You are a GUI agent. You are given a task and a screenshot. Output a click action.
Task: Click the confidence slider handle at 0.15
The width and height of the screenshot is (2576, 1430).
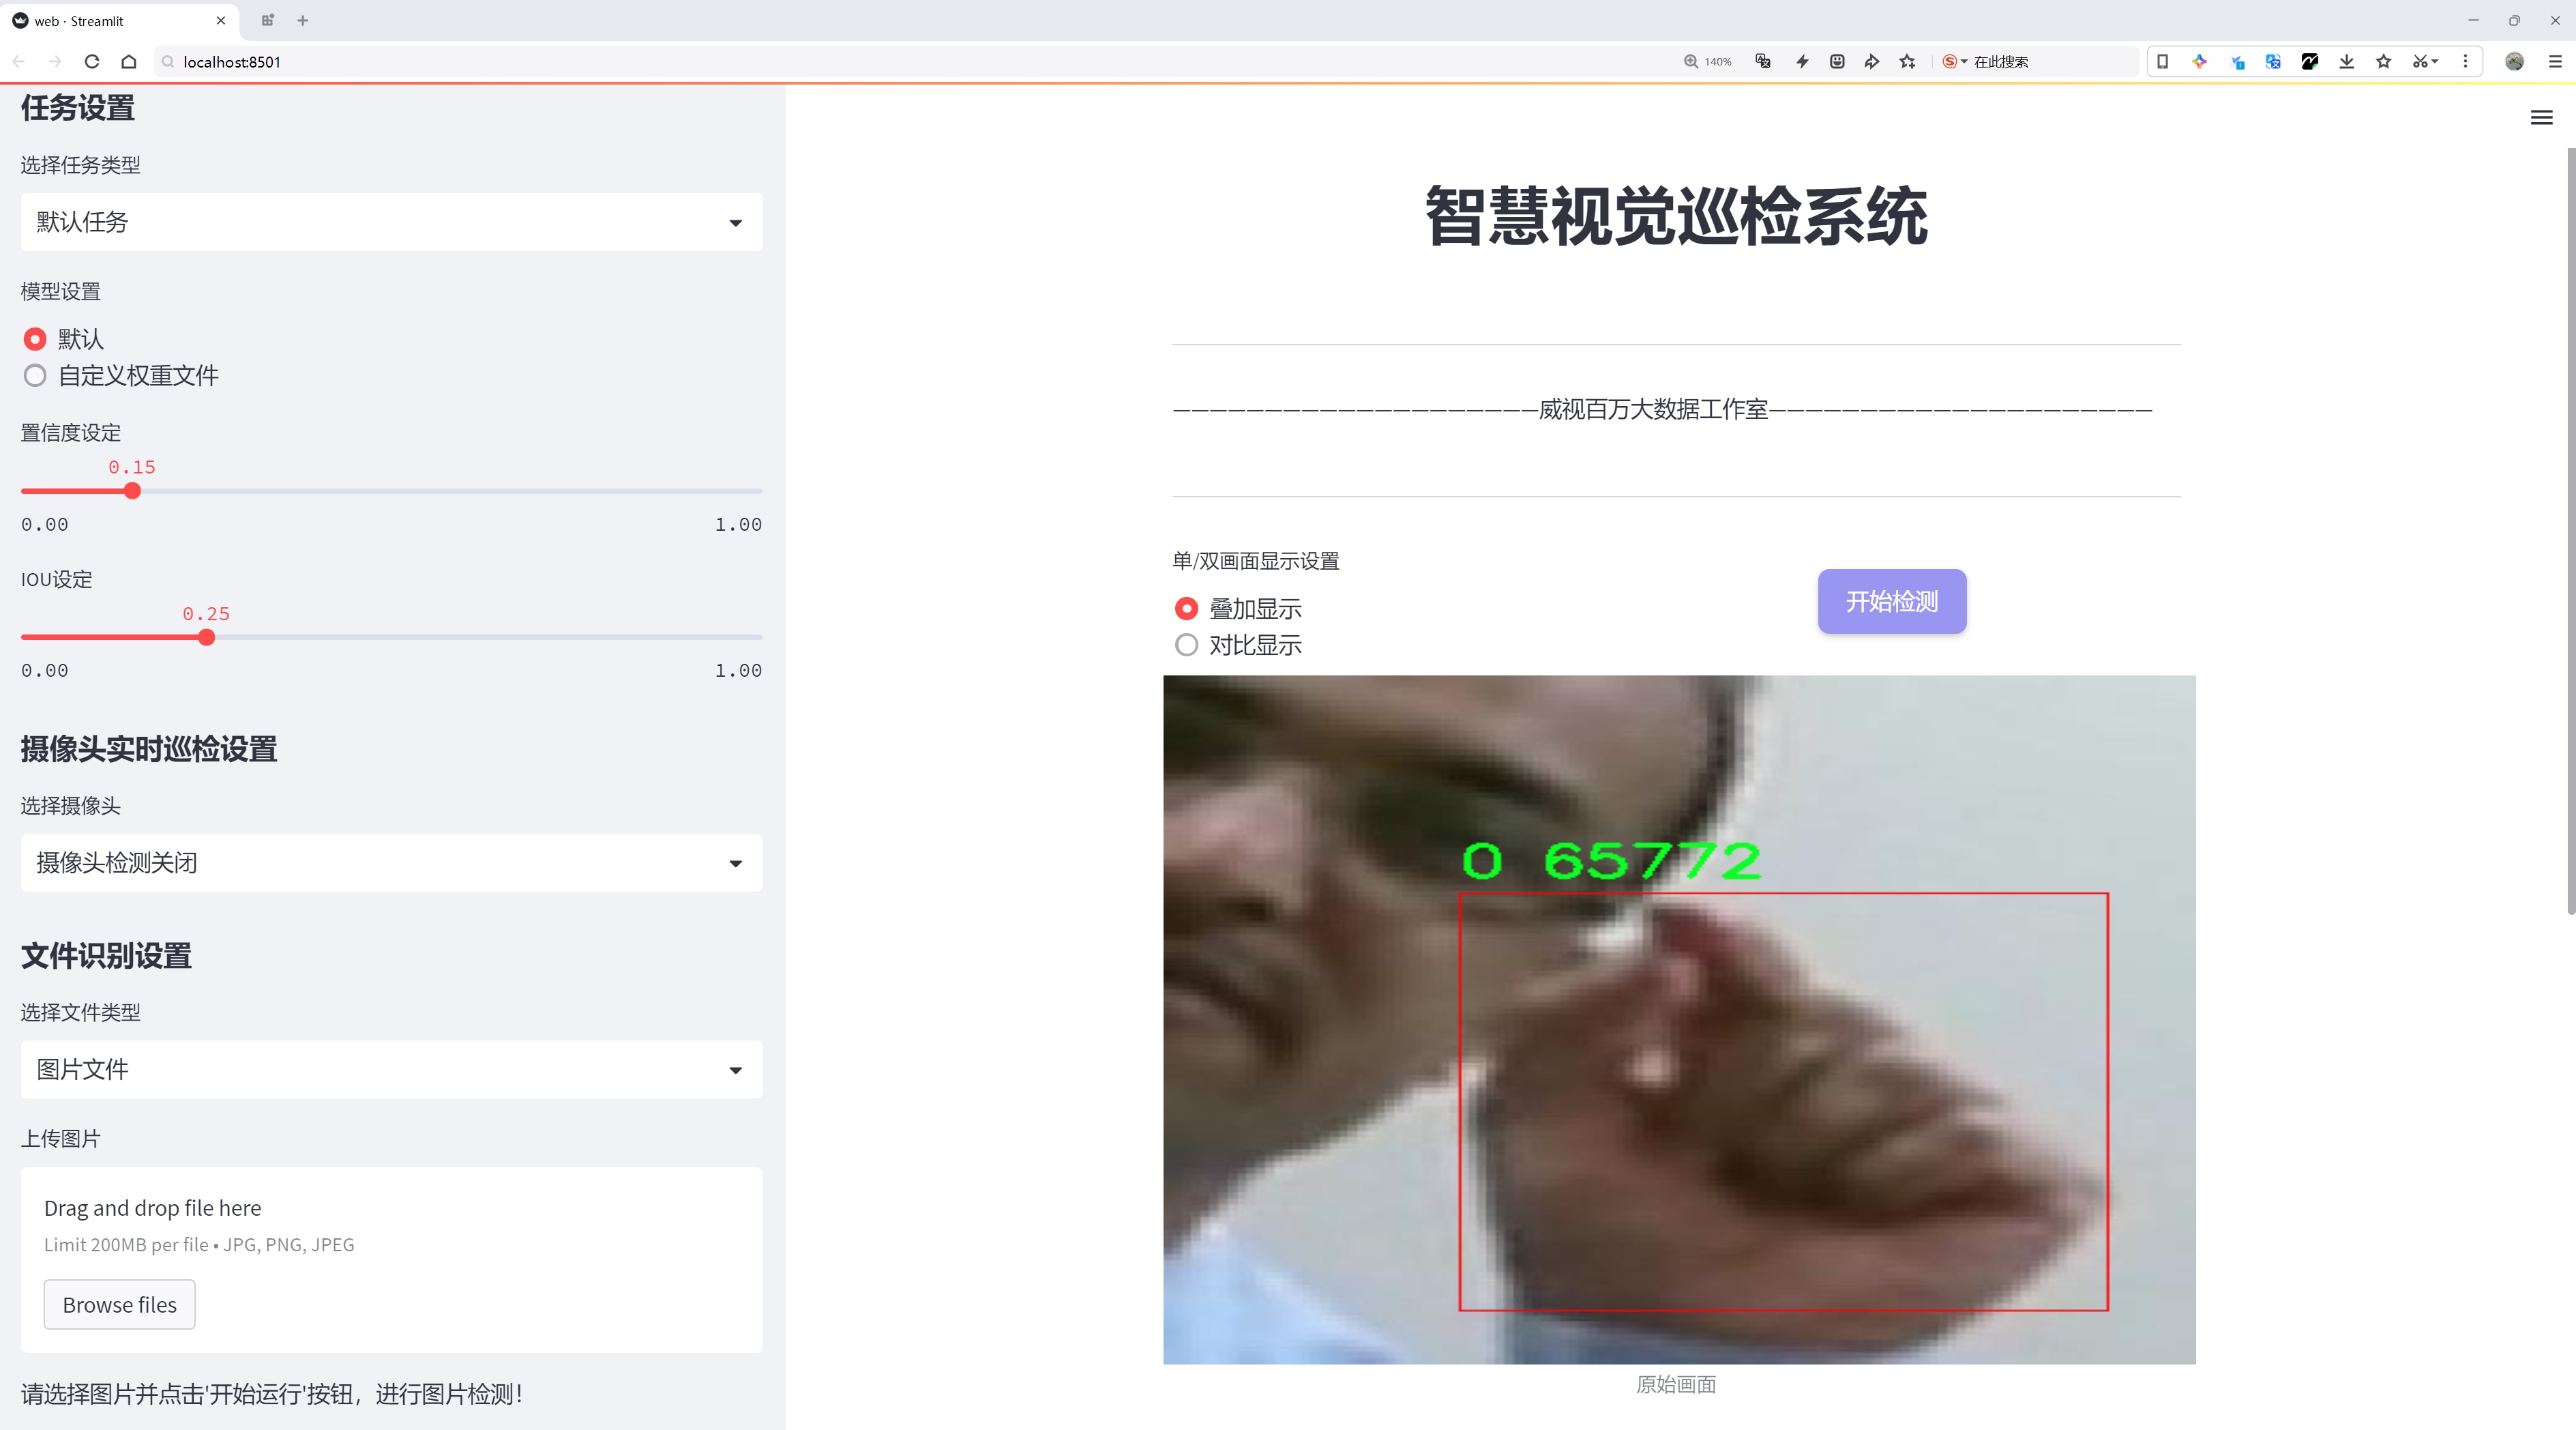click(132, 491)
